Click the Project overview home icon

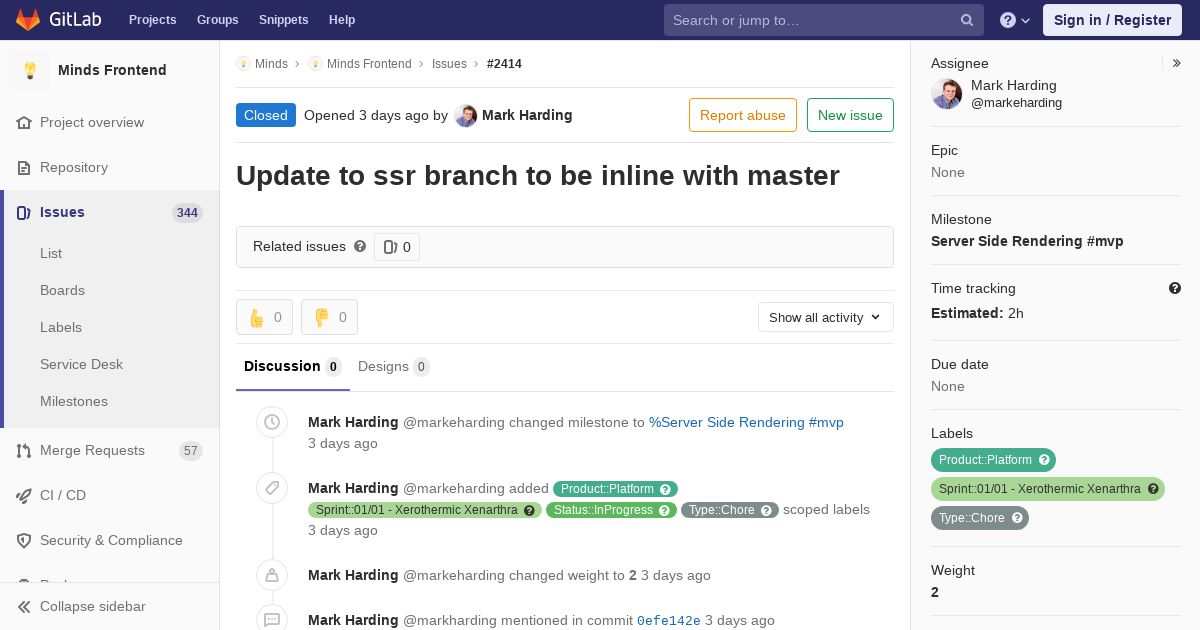[24, 123]
